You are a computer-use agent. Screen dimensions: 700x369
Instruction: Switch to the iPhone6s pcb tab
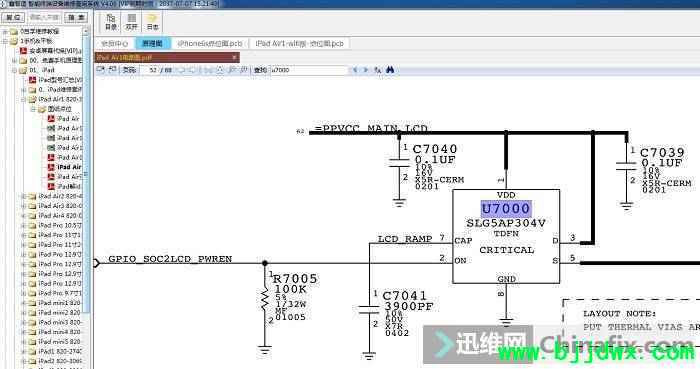210,43
